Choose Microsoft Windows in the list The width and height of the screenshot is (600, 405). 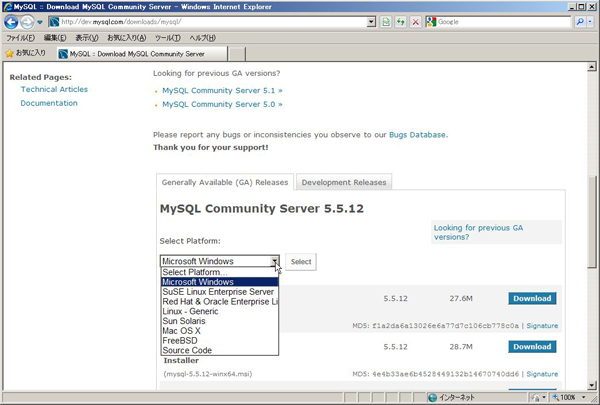click(x=220, y=282)
